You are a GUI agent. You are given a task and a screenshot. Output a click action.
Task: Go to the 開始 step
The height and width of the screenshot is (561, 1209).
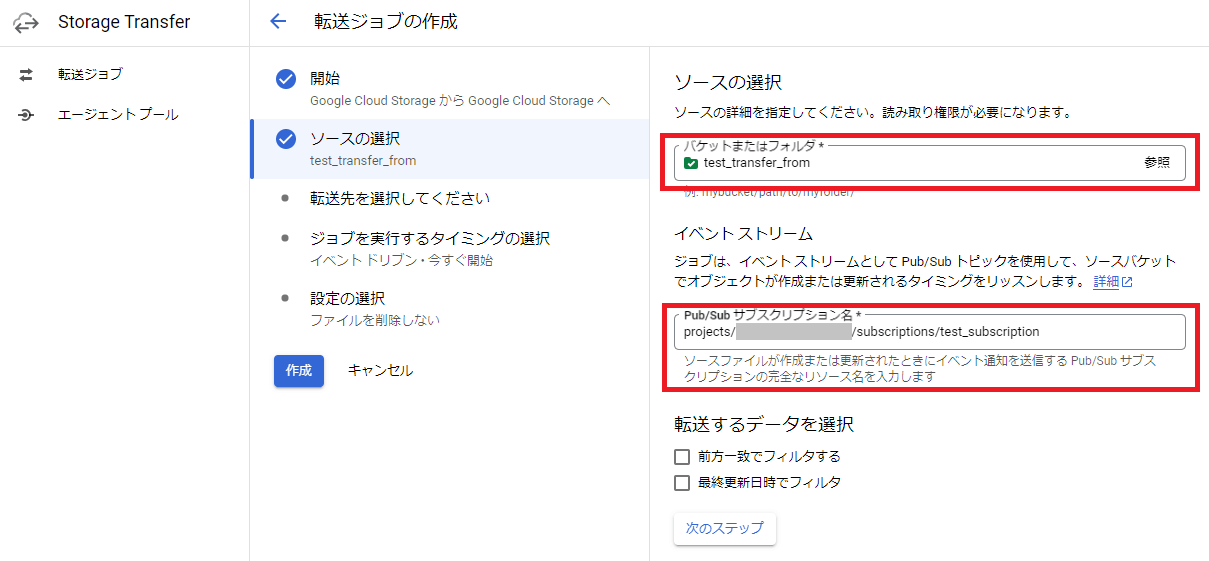(x=450, y=89)
